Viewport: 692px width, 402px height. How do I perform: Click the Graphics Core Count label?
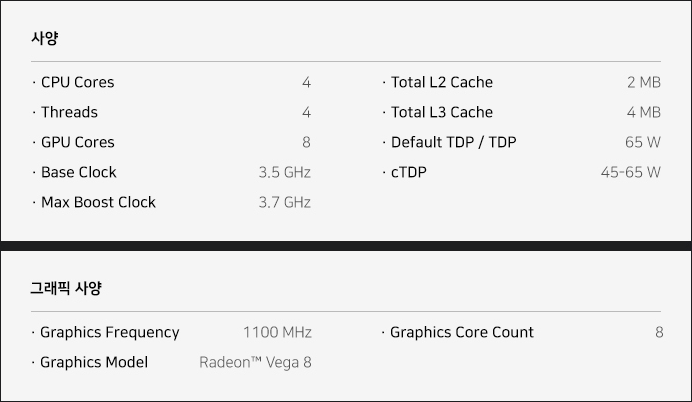coord(461,332)
